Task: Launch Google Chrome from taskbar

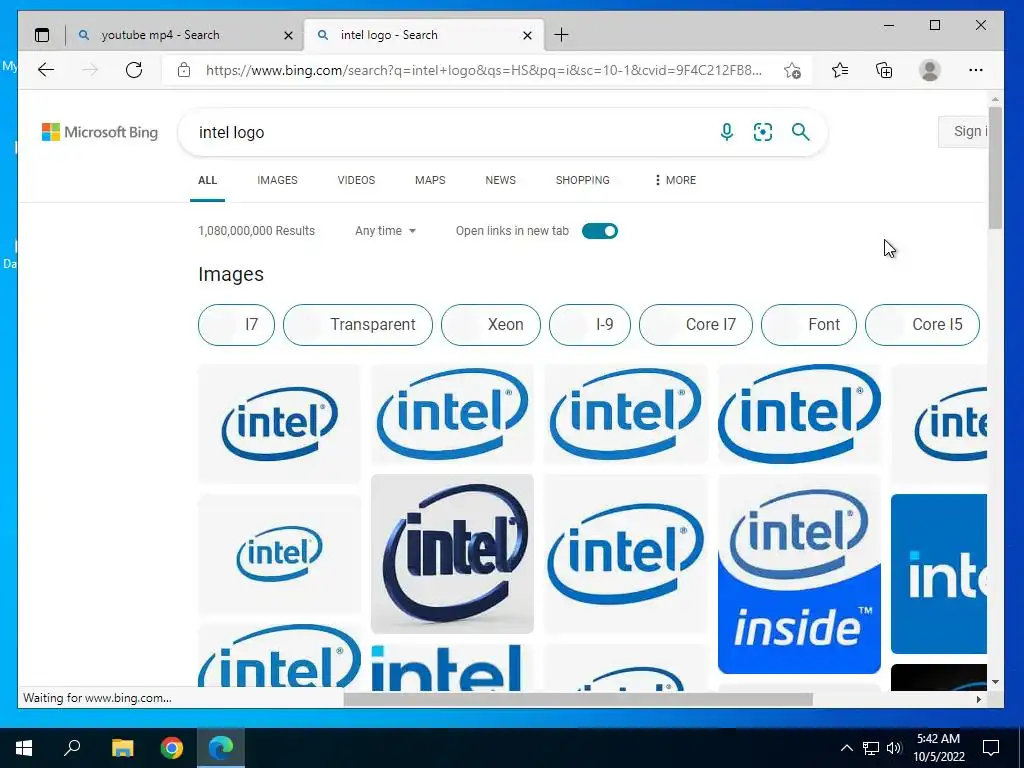Action: click(x=172, y=748)
